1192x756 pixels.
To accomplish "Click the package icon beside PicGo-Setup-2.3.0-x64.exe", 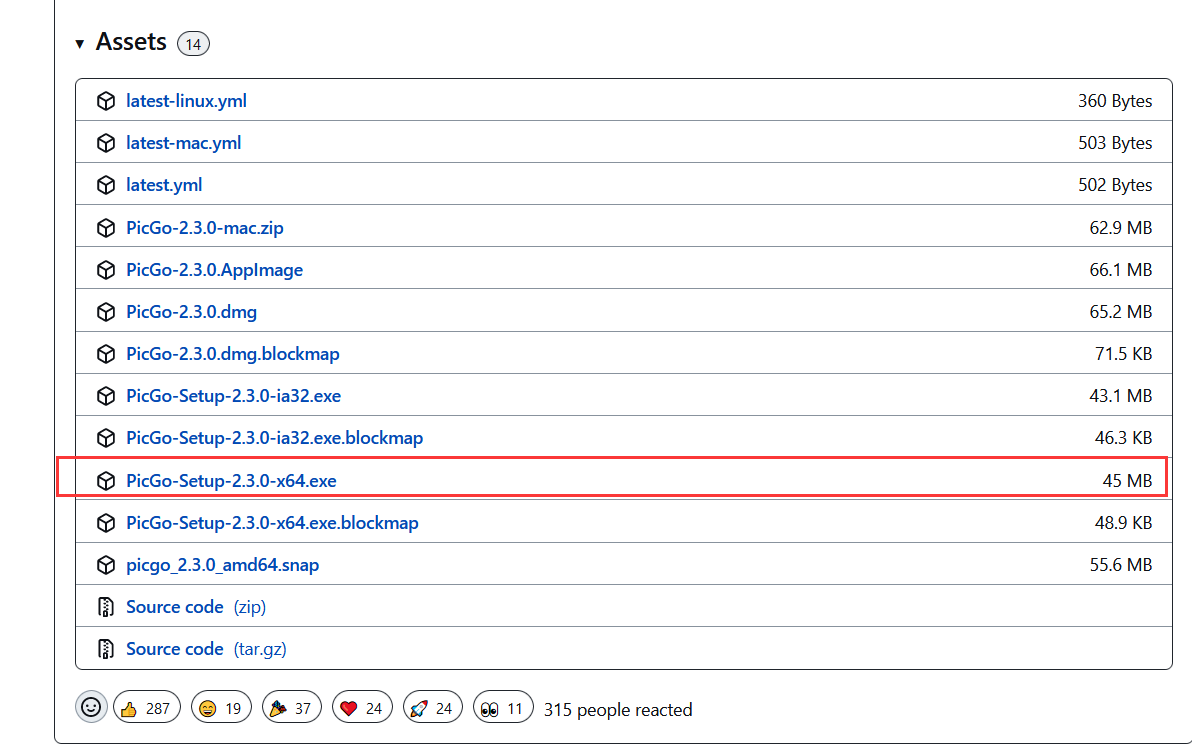I will [106, 481].
